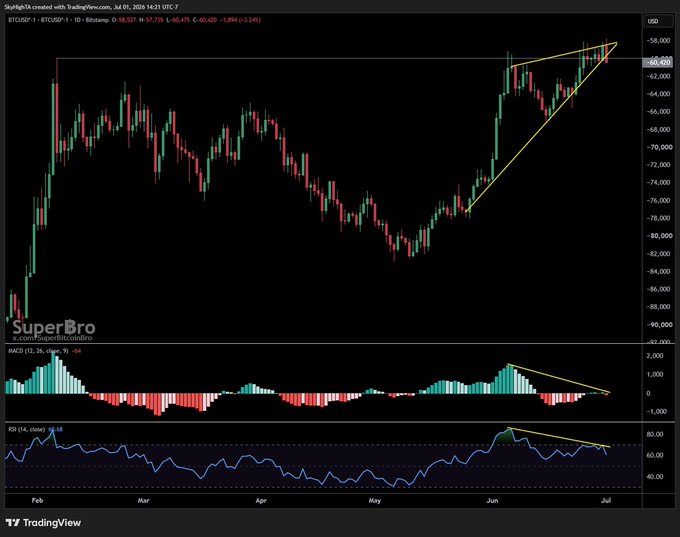Click the RSI value 60.68
The height and width of the screenshot is (537, 680).
click(56, 429)
